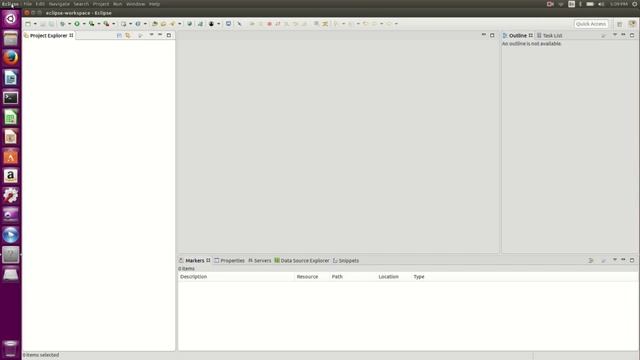Click the green Run toolbar icon

pos(77,24)
